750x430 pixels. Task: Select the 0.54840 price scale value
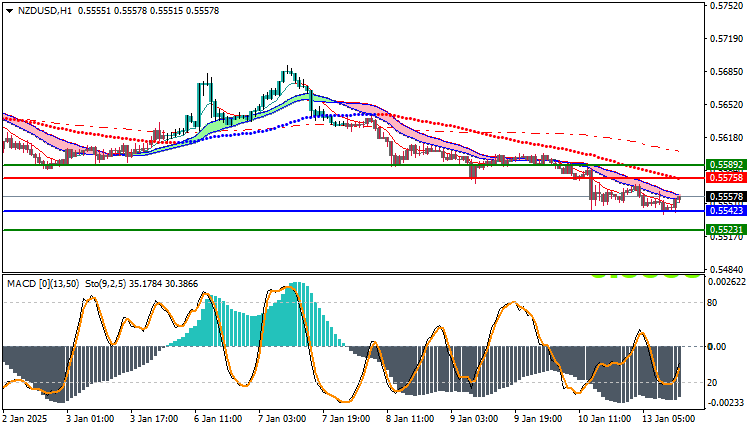point(727,270)
